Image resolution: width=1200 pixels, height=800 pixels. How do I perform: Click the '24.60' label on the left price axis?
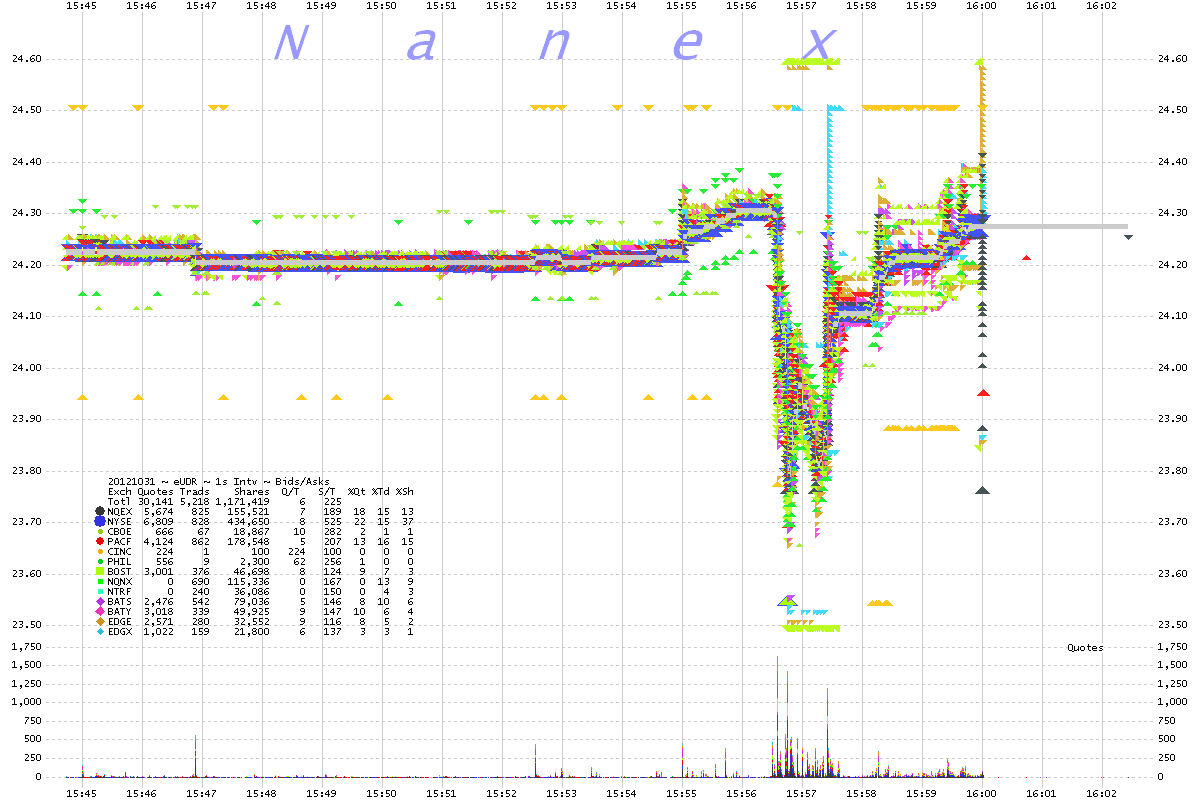pos(25,59)
